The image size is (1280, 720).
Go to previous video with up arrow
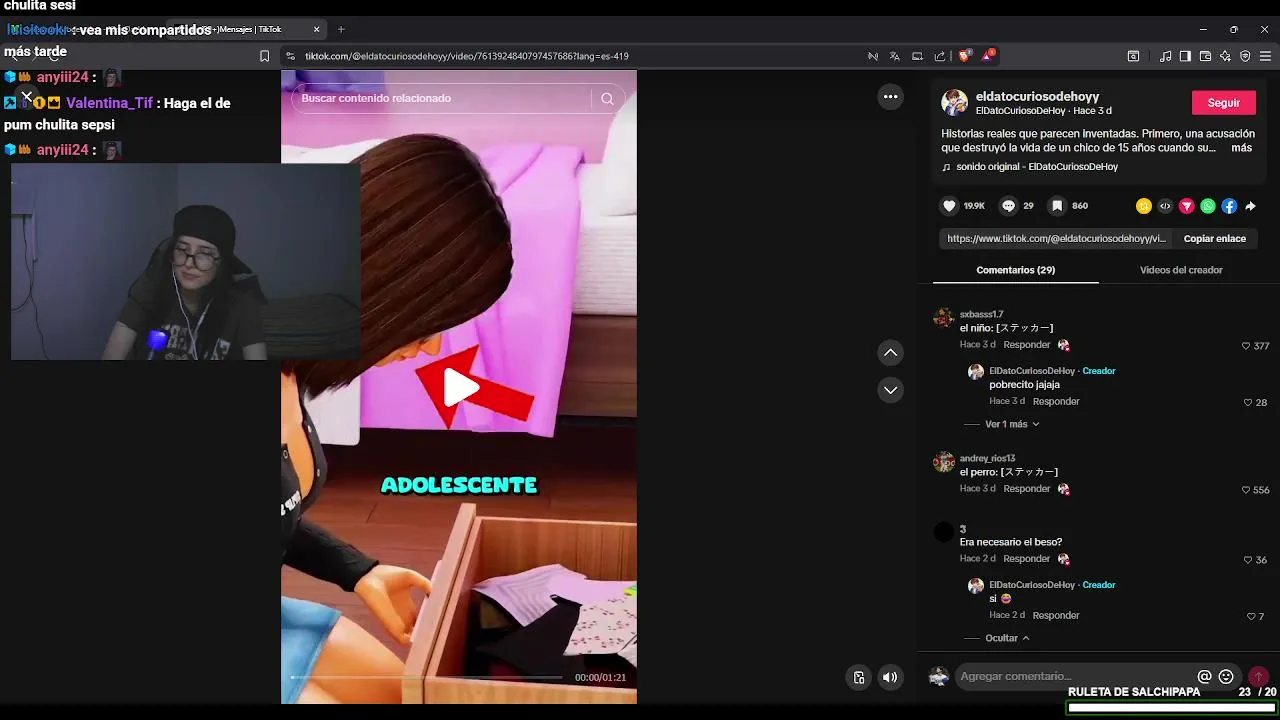coord(890,353)
